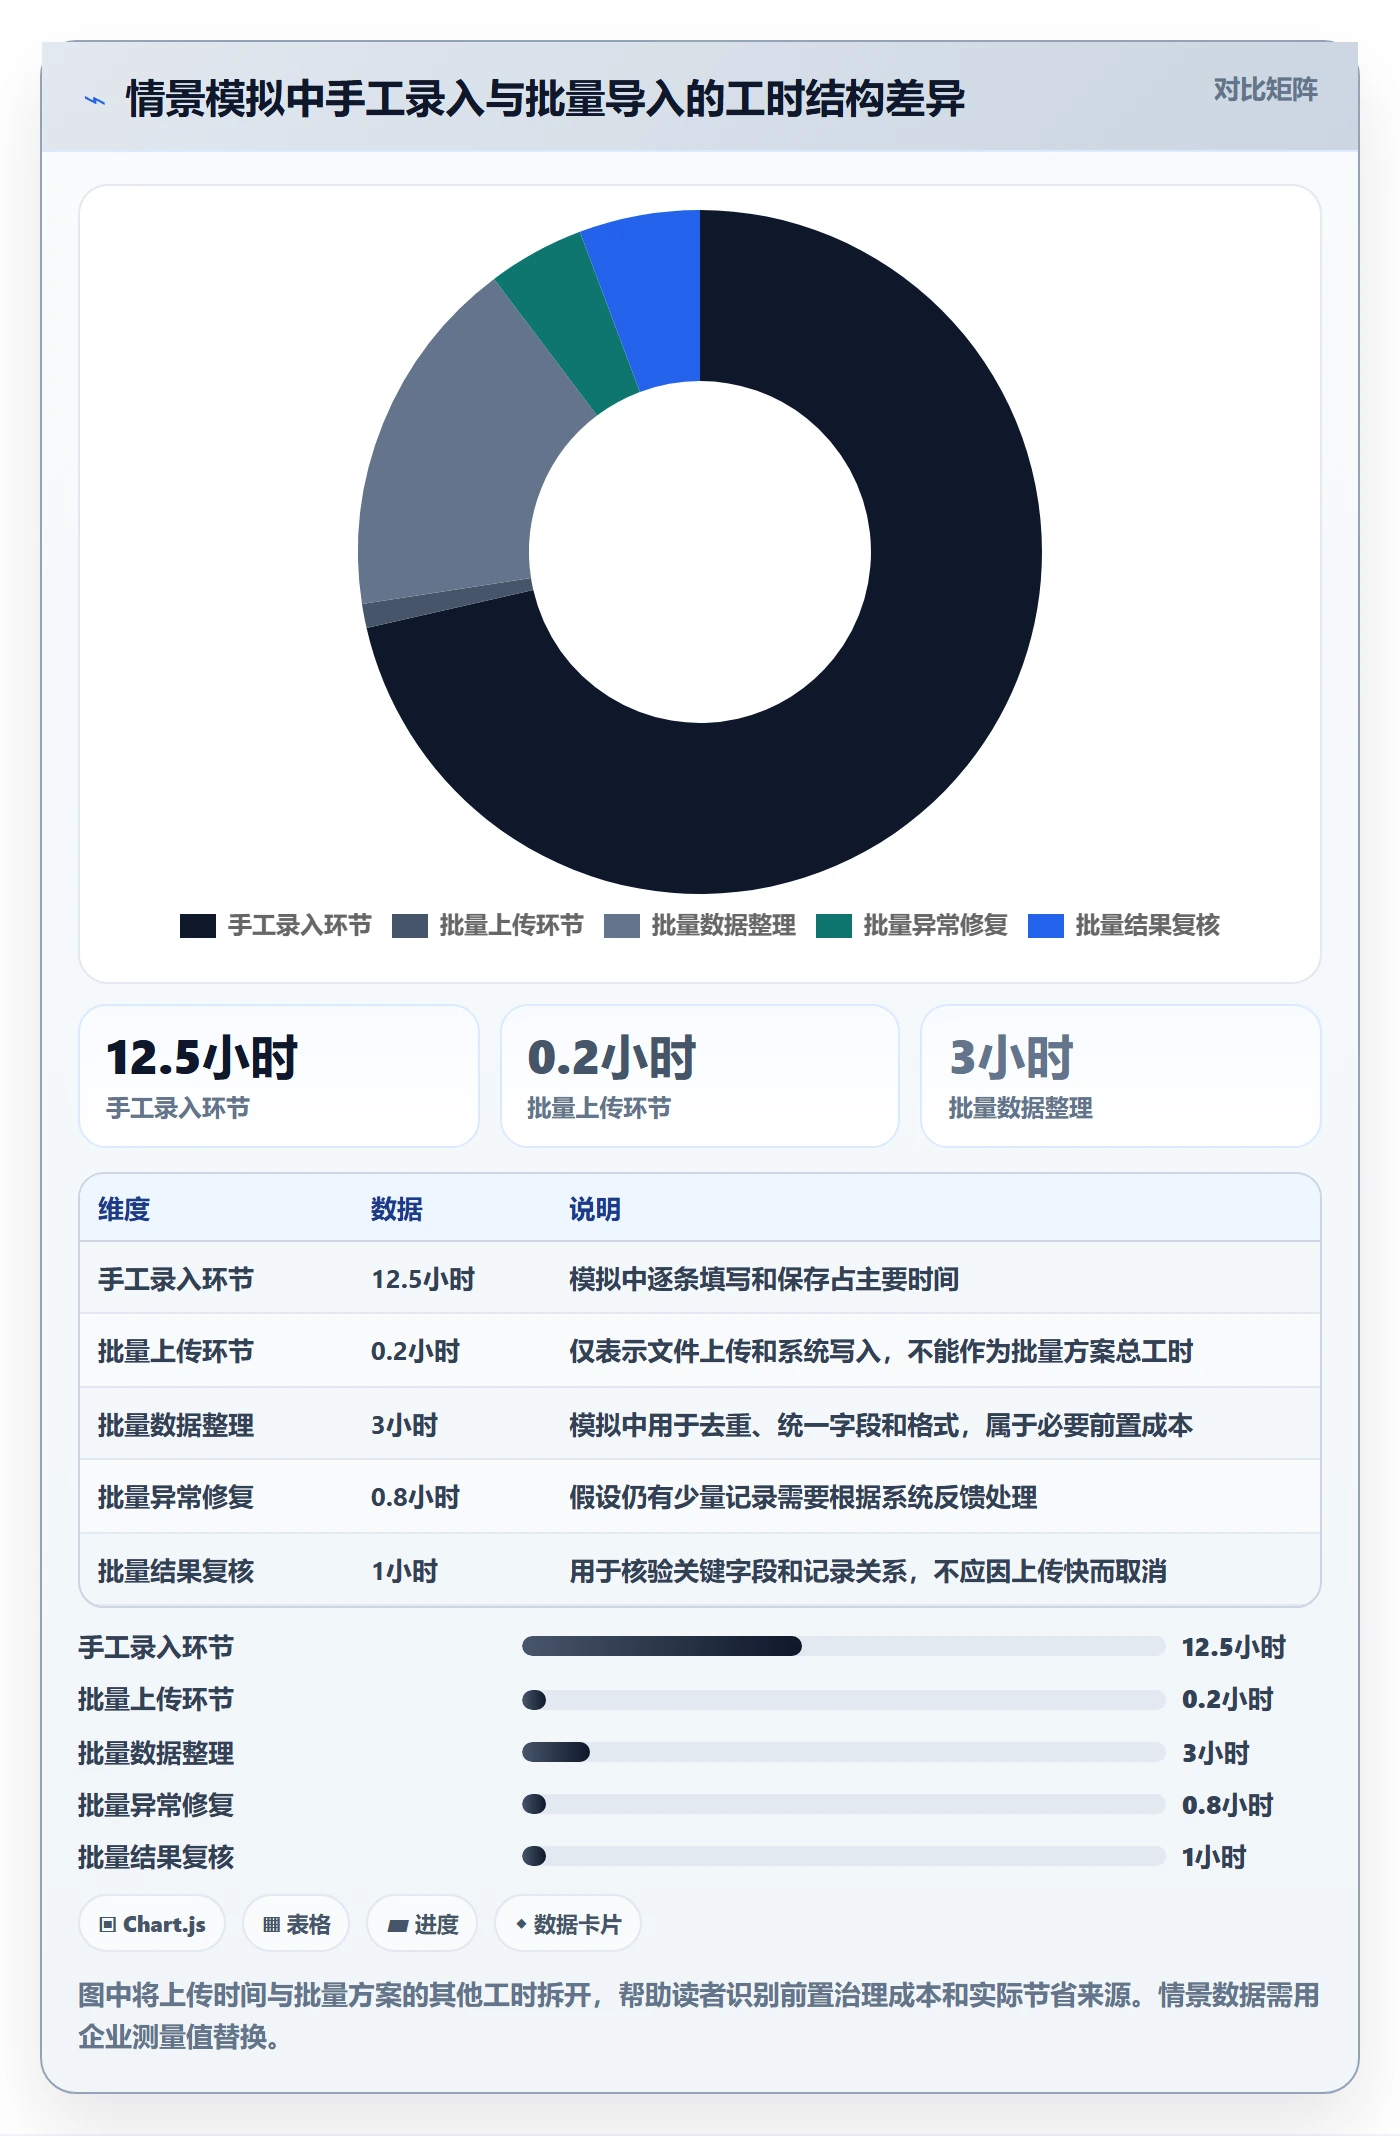Toggle 手工录入环节 legend color box
Viewport: 1400px width, 2136px height.
[197, 926]
